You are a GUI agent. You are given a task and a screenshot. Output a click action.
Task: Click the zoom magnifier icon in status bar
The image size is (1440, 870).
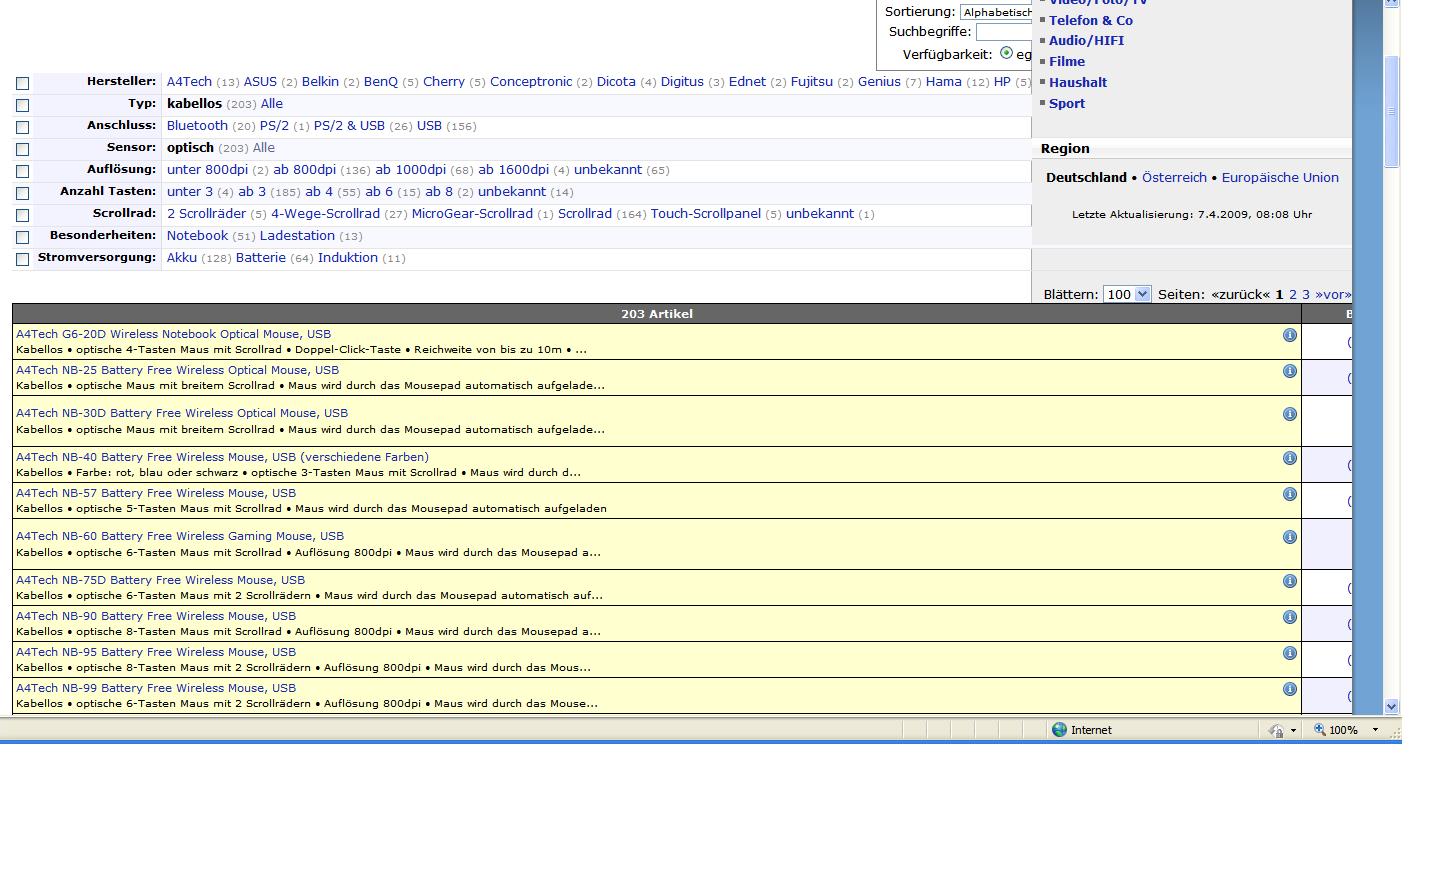1320,730
